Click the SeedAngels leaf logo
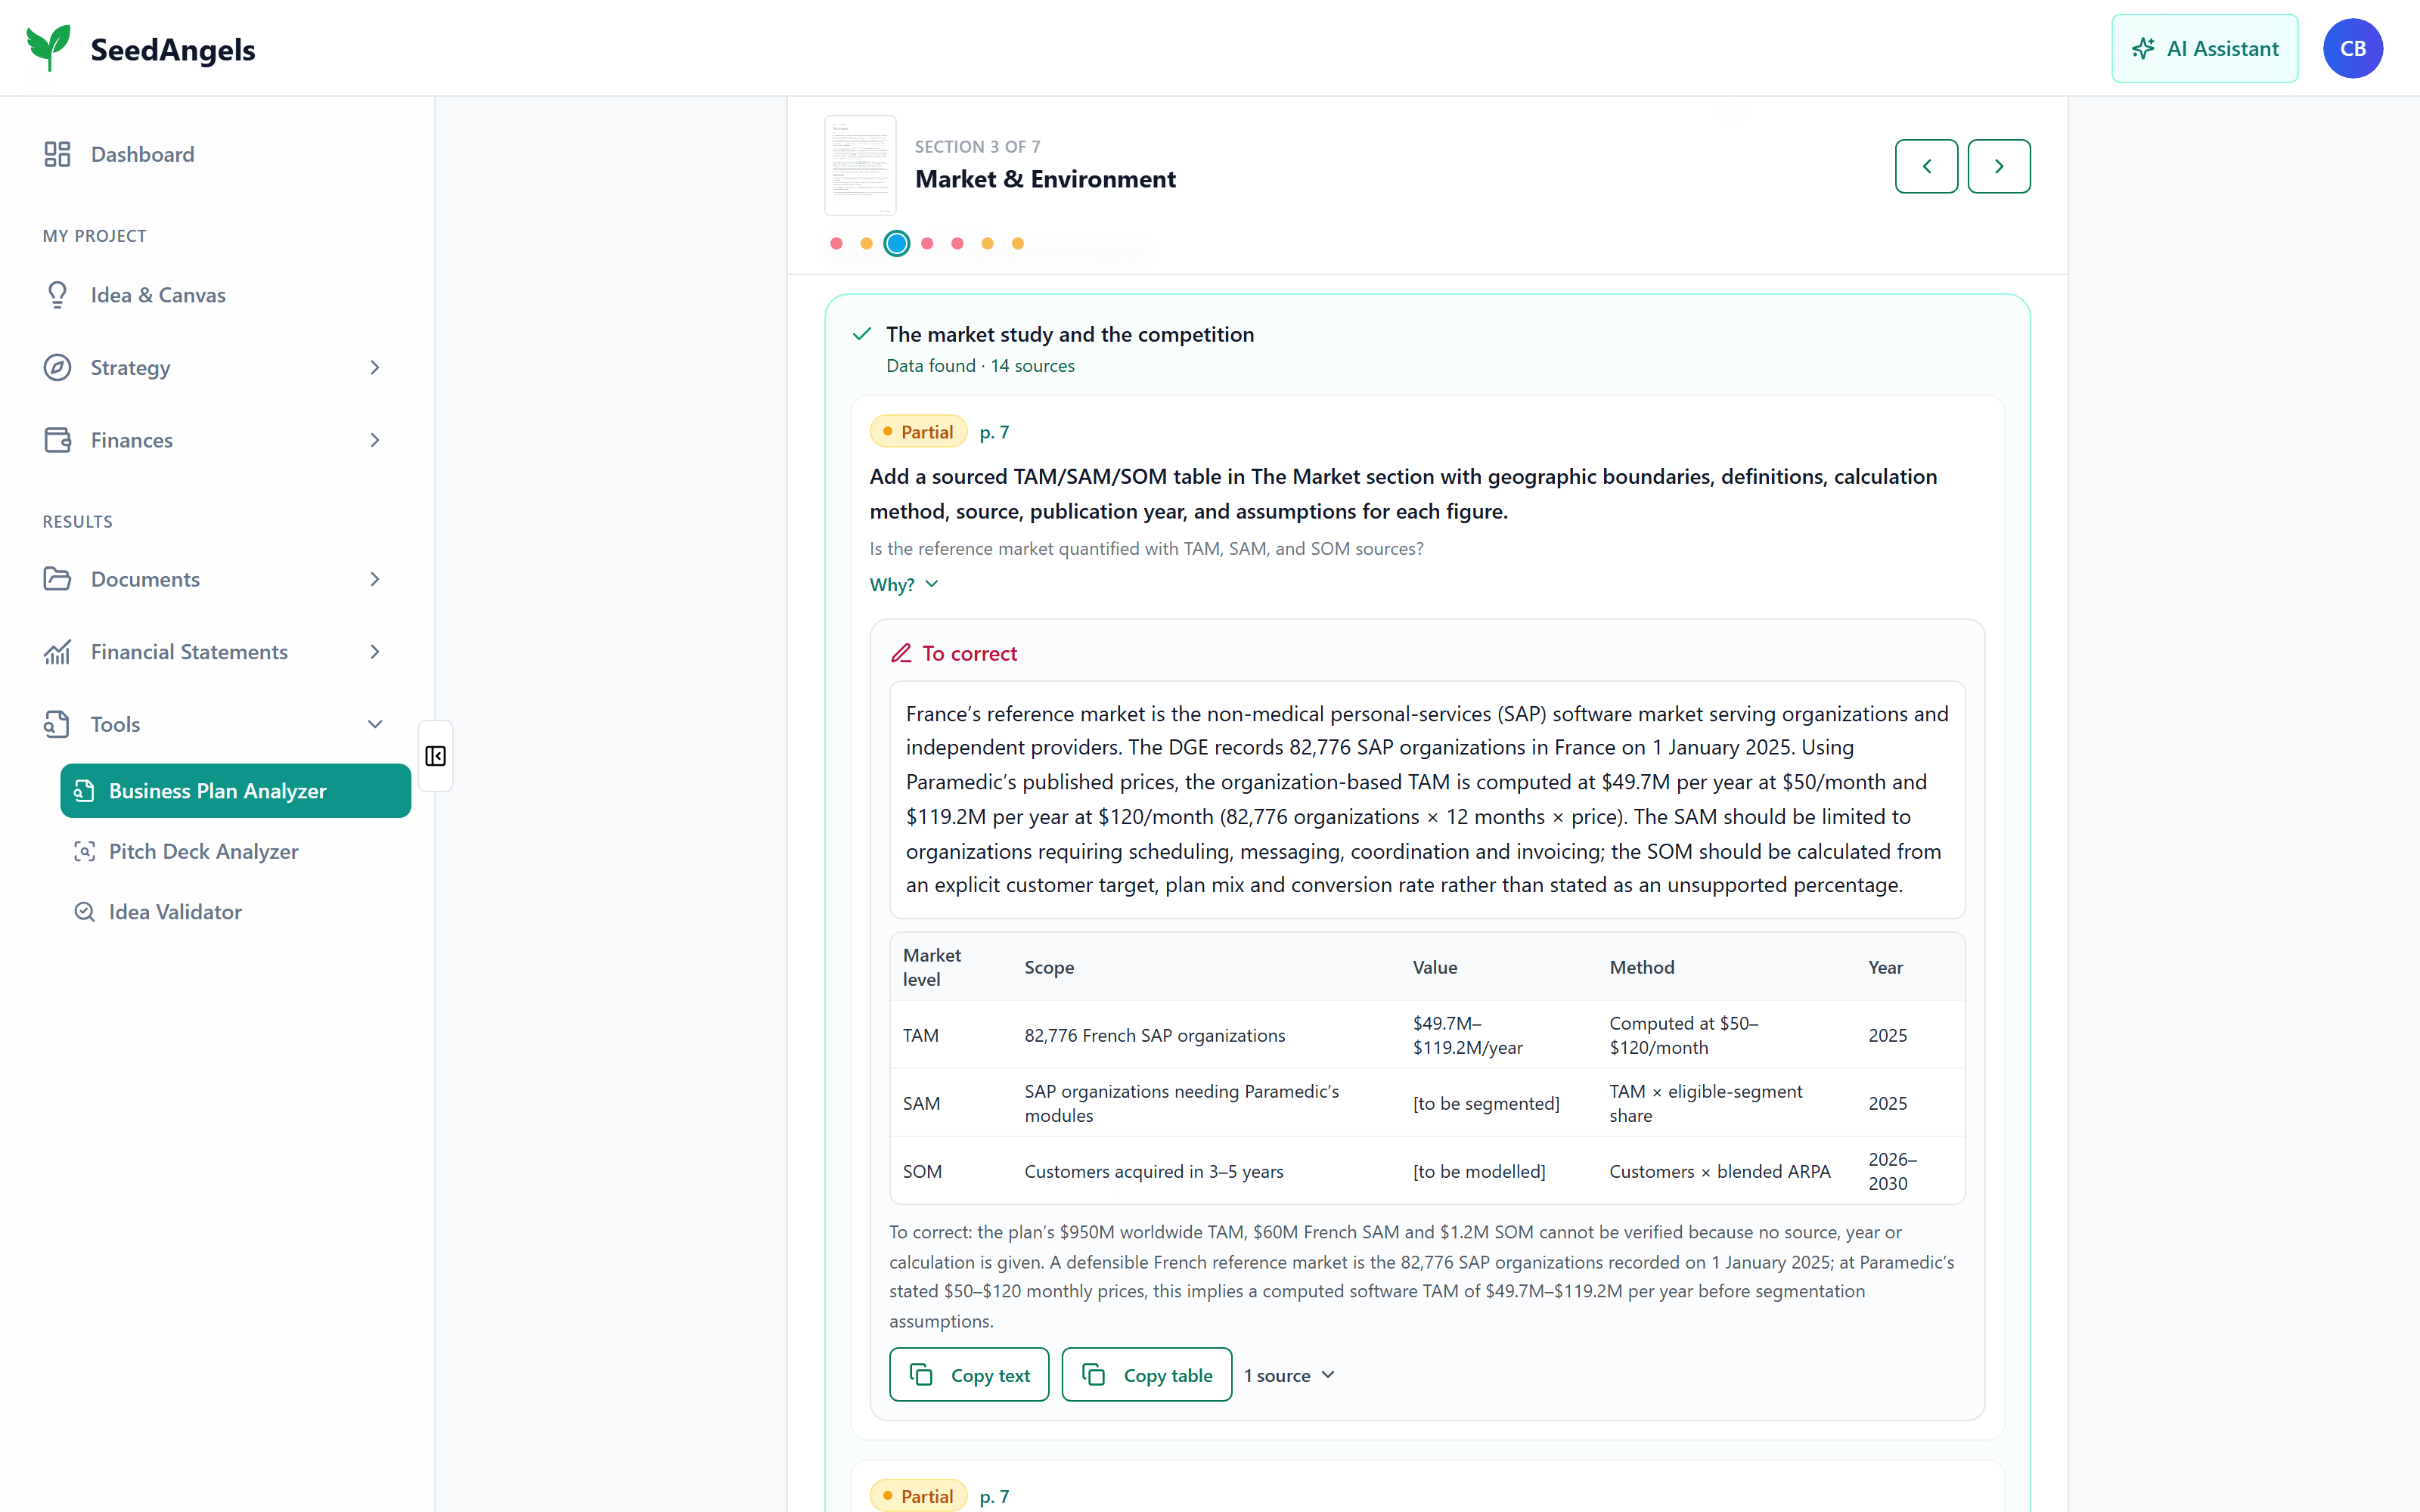This screenshot has width=2420, height=1512. [48, 48]
